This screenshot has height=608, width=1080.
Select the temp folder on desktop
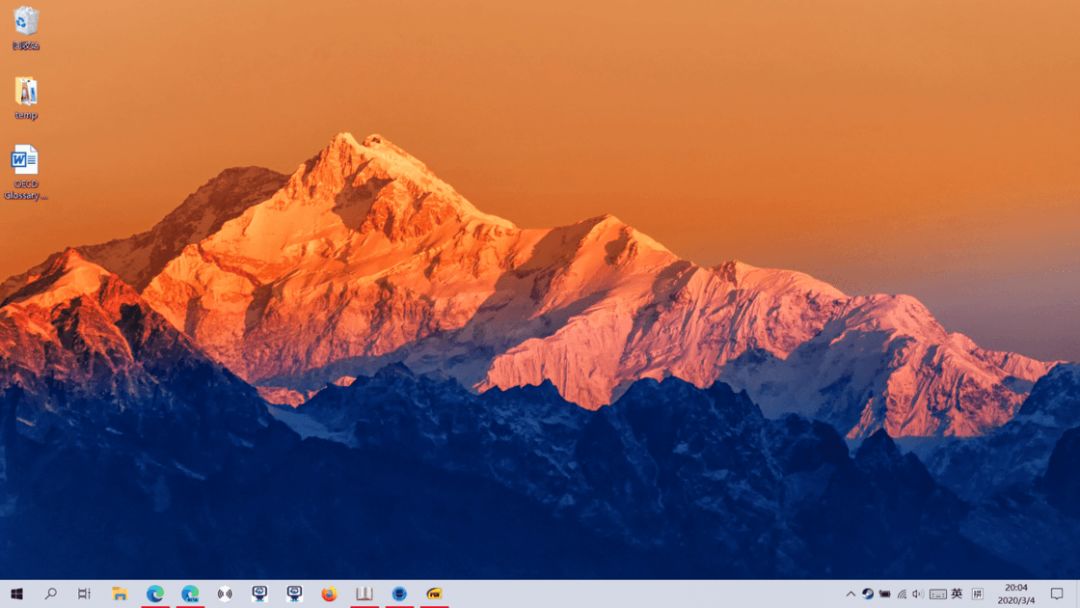25,98
